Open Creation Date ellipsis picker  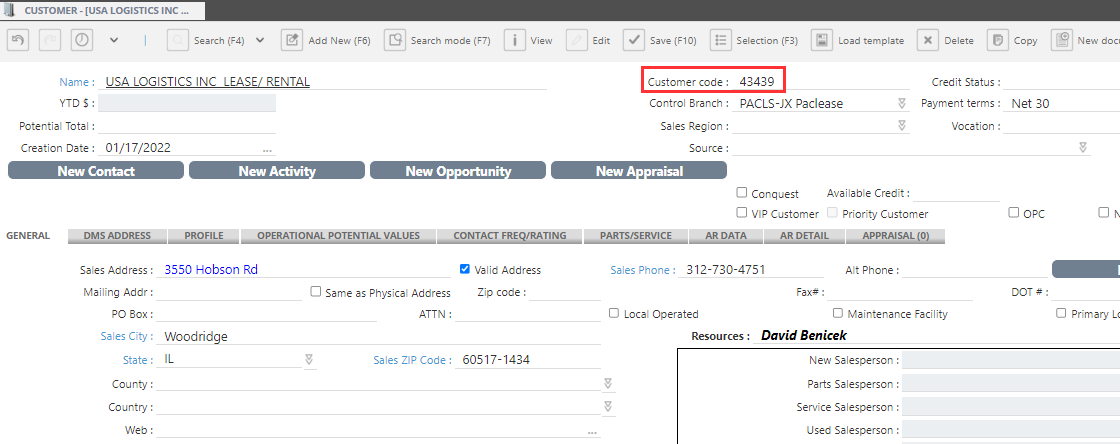(267, 150)
